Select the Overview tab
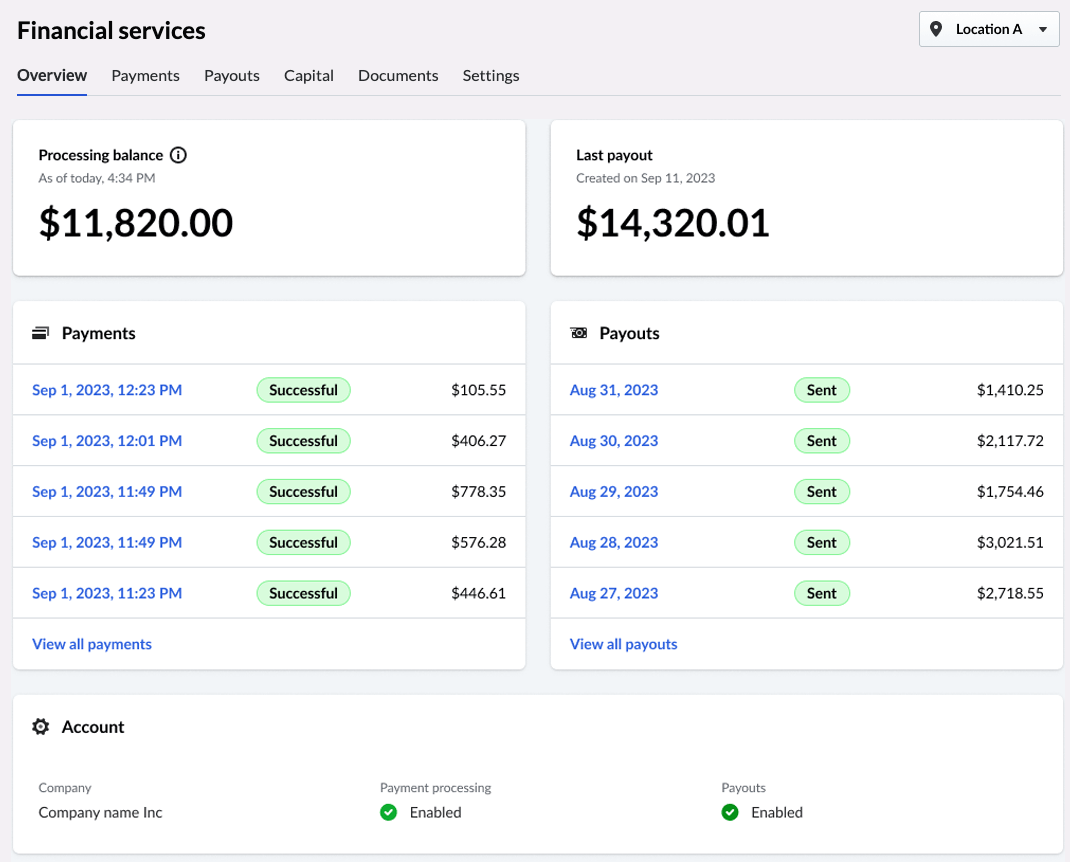 [52, 75]
